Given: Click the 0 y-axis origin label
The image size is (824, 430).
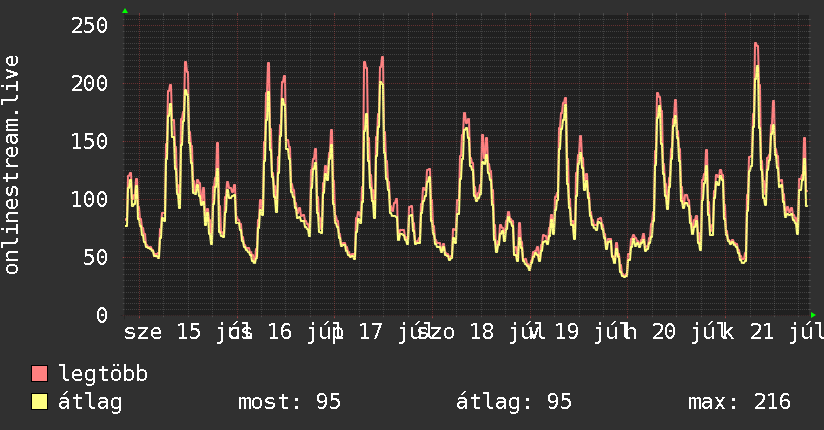Looking at the screenshot, I should 102,314.
